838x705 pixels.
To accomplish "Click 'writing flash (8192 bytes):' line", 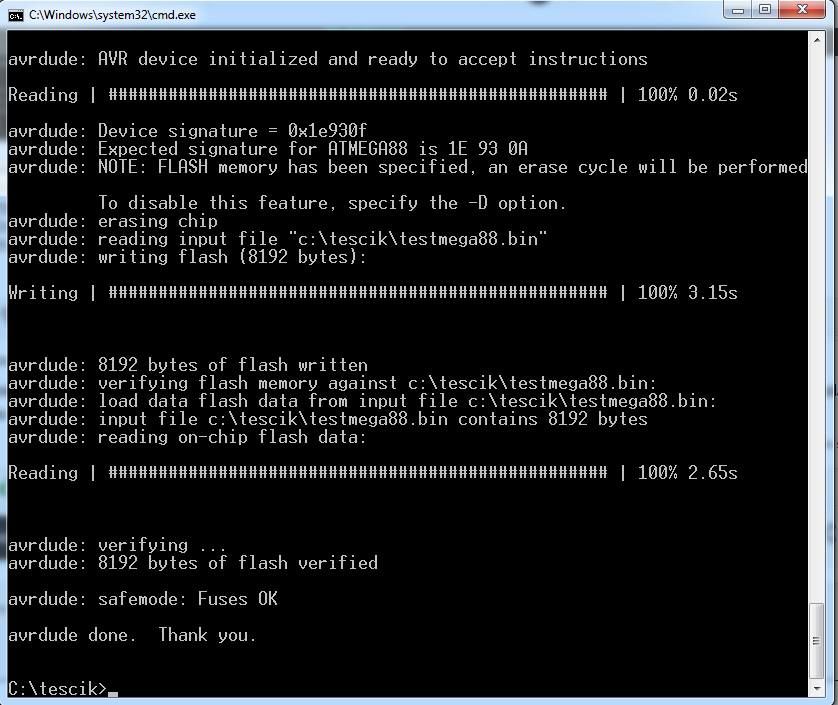I will tap(188, 257).
